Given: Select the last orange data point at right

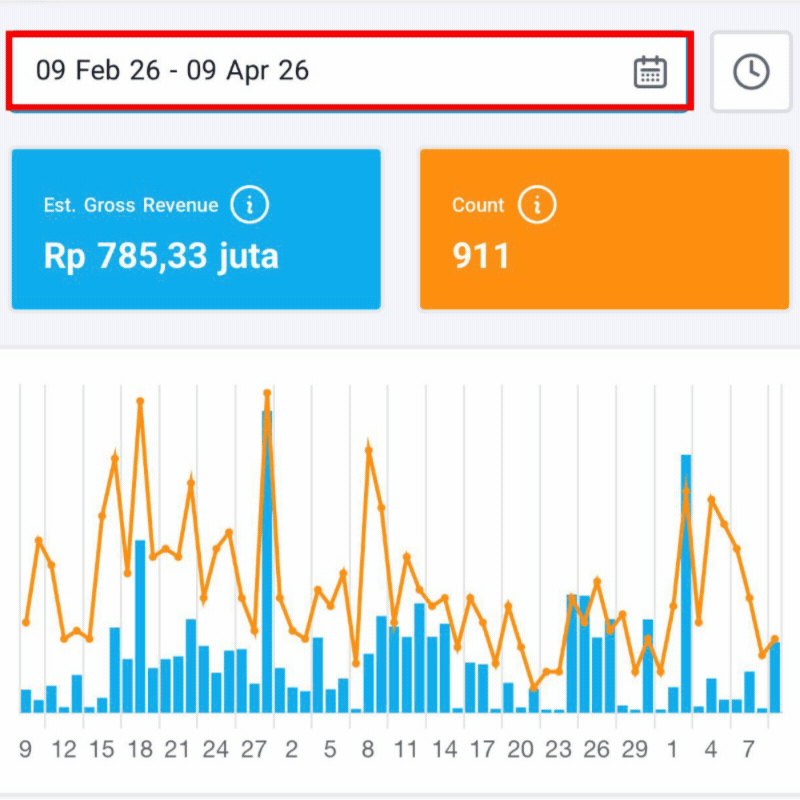Looking at the screenshot, I should click(775, 639).
